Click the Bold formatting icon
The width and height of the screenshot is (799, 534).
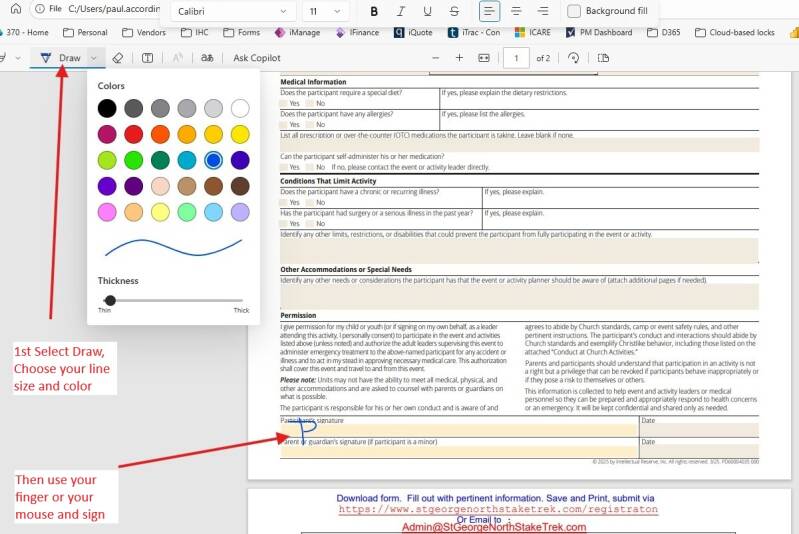374,11
